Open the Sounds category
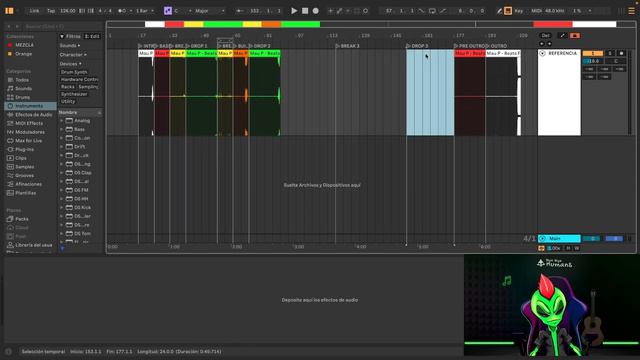Image resolution: width=640 pixels, height=360 pixels. 23,88
